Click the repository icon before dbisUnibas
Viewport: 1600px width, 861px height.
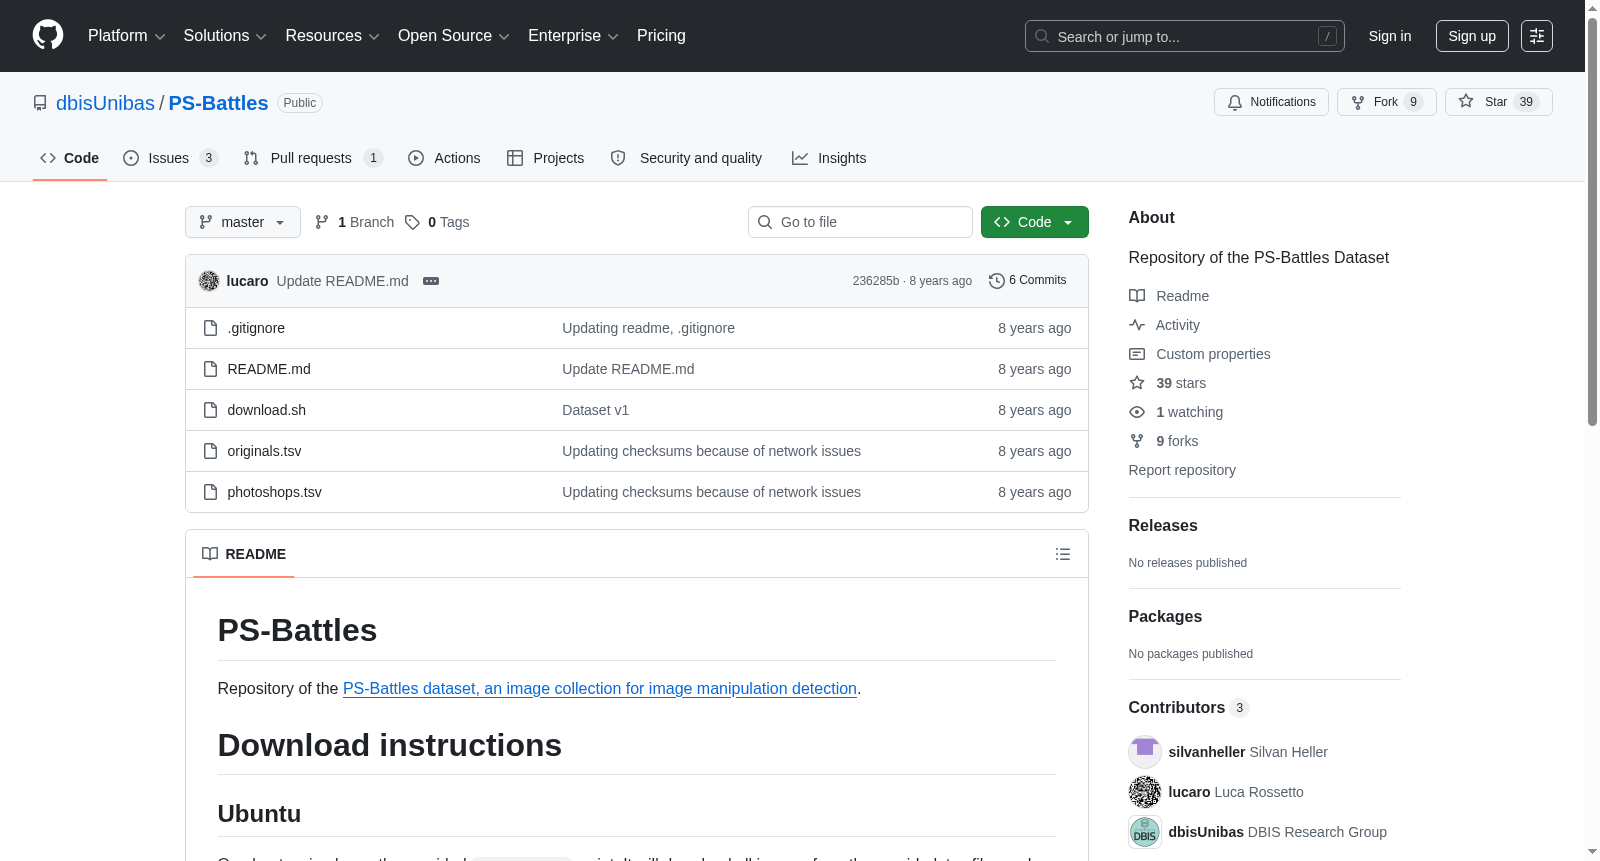pos(40,103)
